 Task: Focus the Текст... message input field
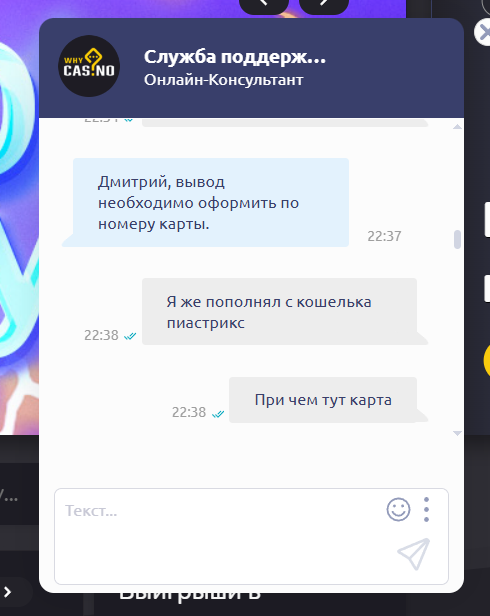click(220, 536)
